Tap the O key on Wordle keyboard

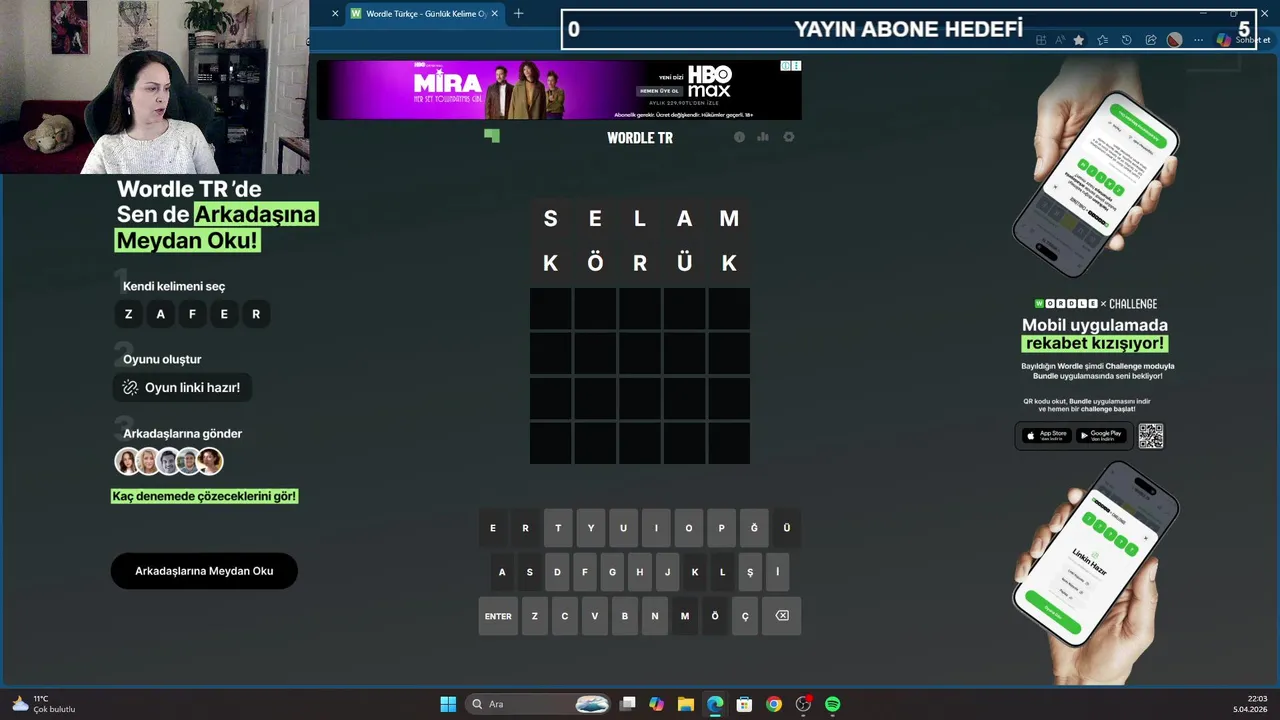coord(689,528)
